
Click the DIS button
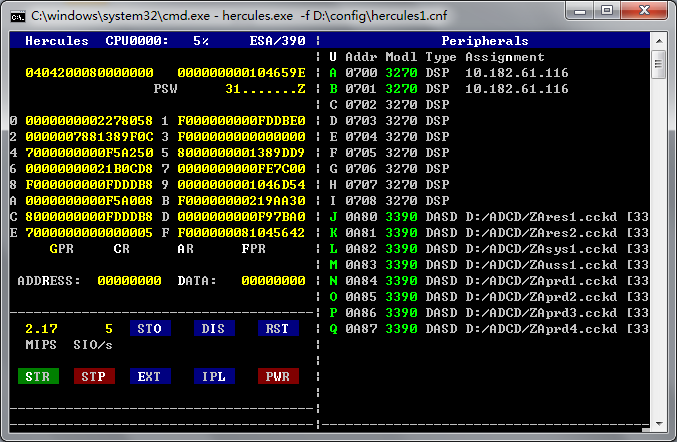point(214,328)
